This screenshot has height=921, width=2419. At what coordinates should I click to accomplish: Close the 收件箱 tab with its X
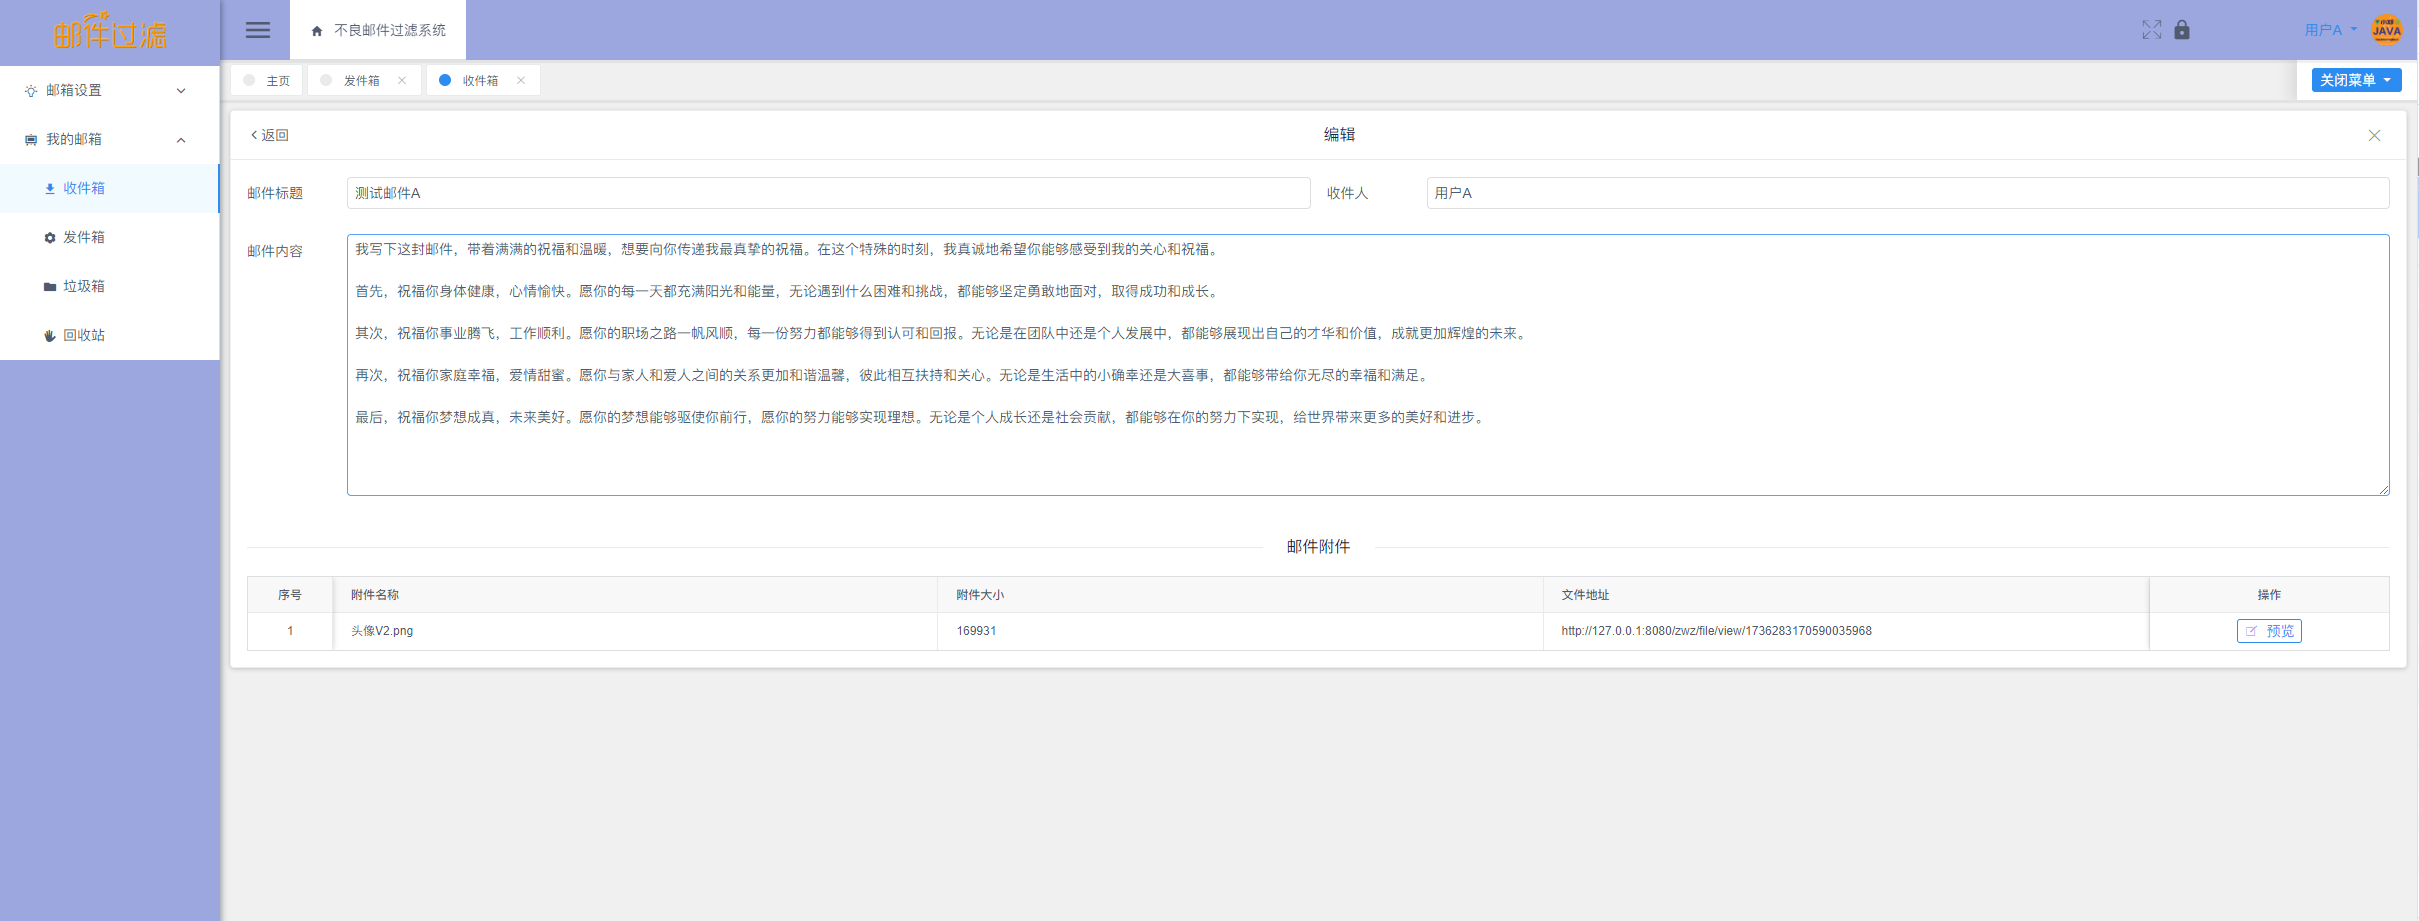point(521,81)
